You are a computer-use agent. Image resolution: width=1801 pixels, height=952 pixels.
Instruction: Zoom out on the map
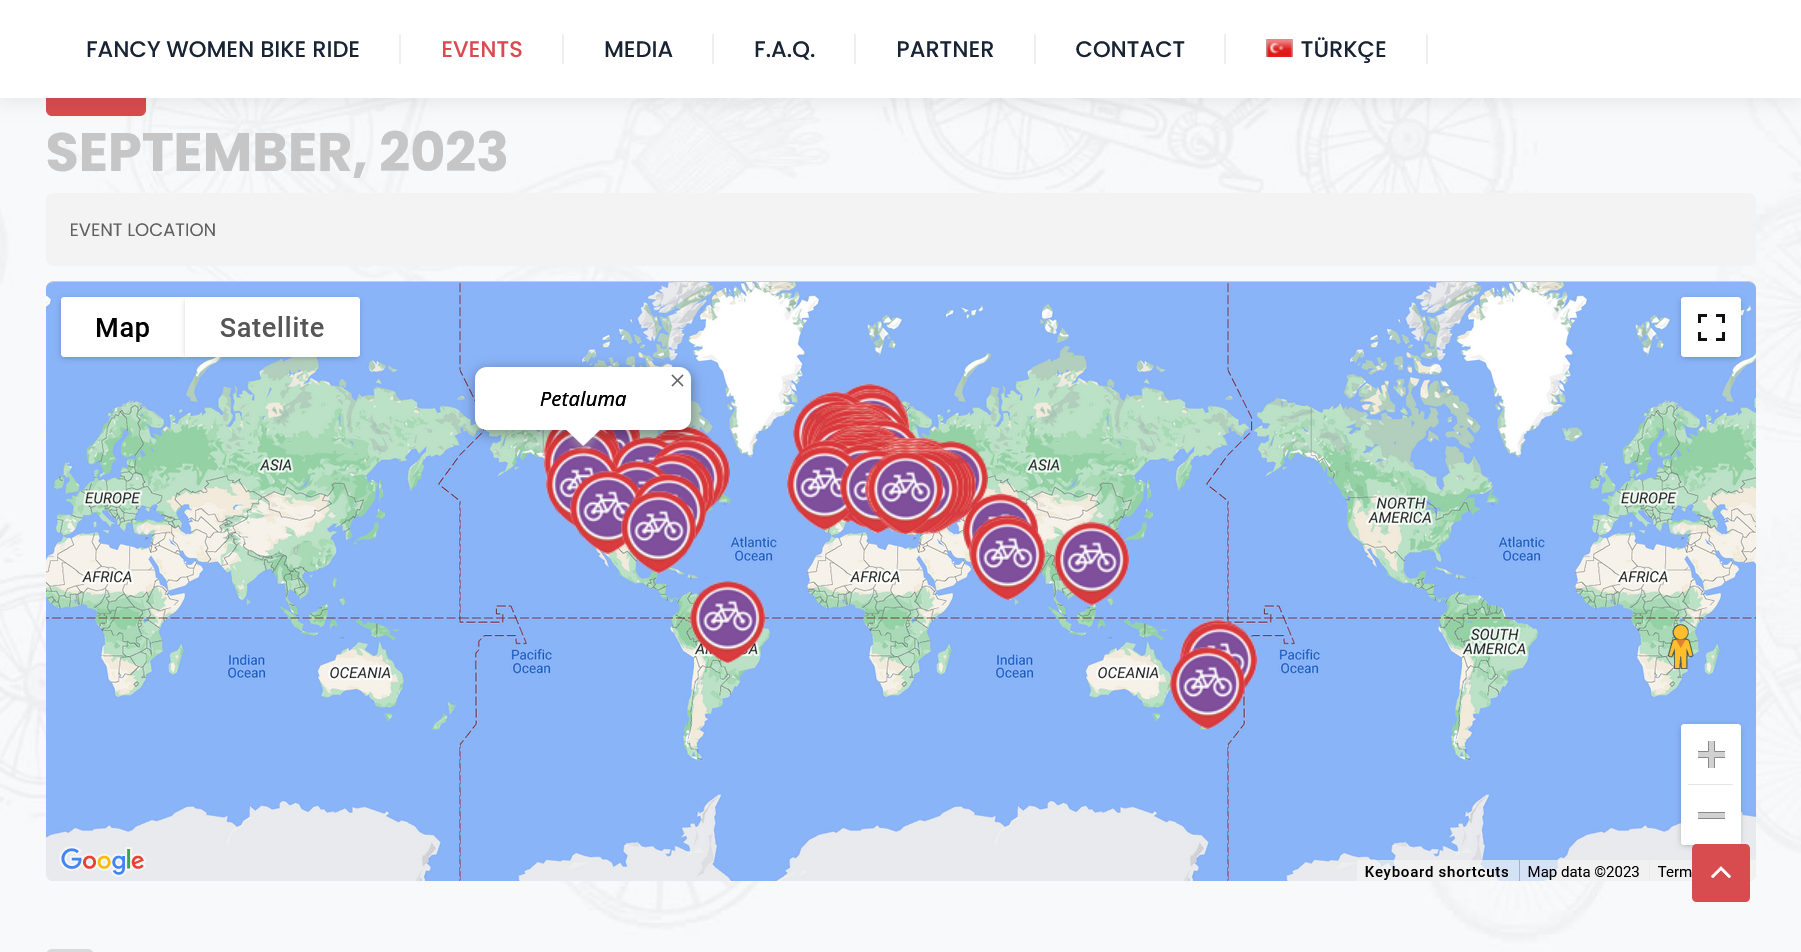1710,815
